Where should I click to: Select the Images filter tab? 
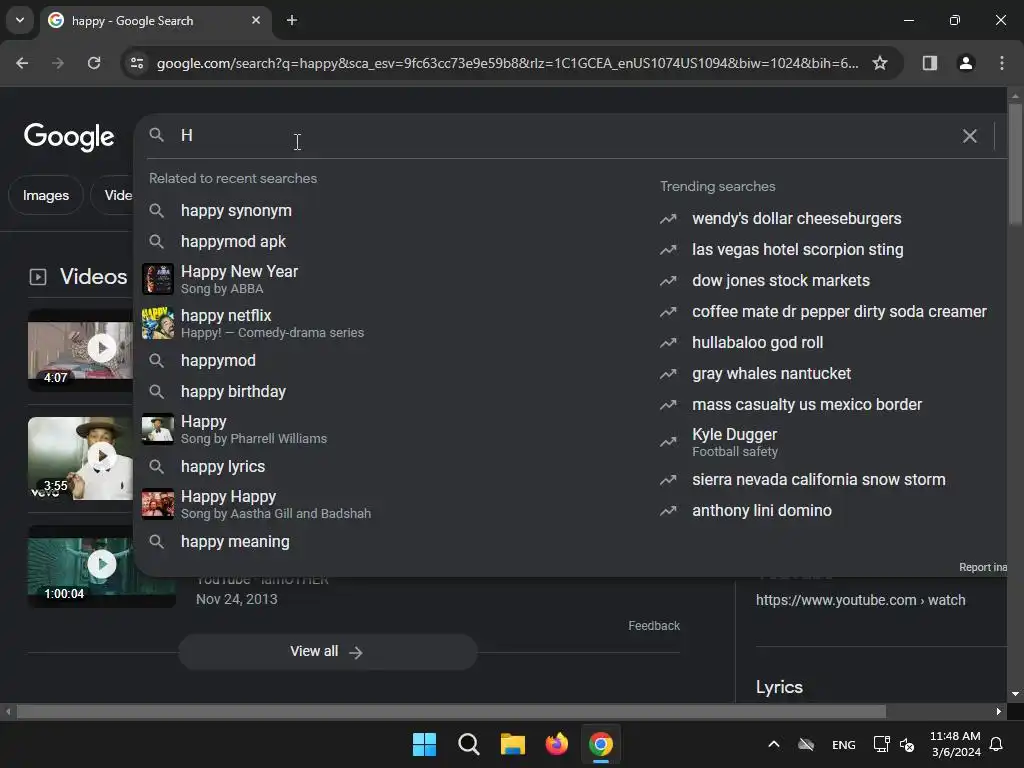click(46, 195)
